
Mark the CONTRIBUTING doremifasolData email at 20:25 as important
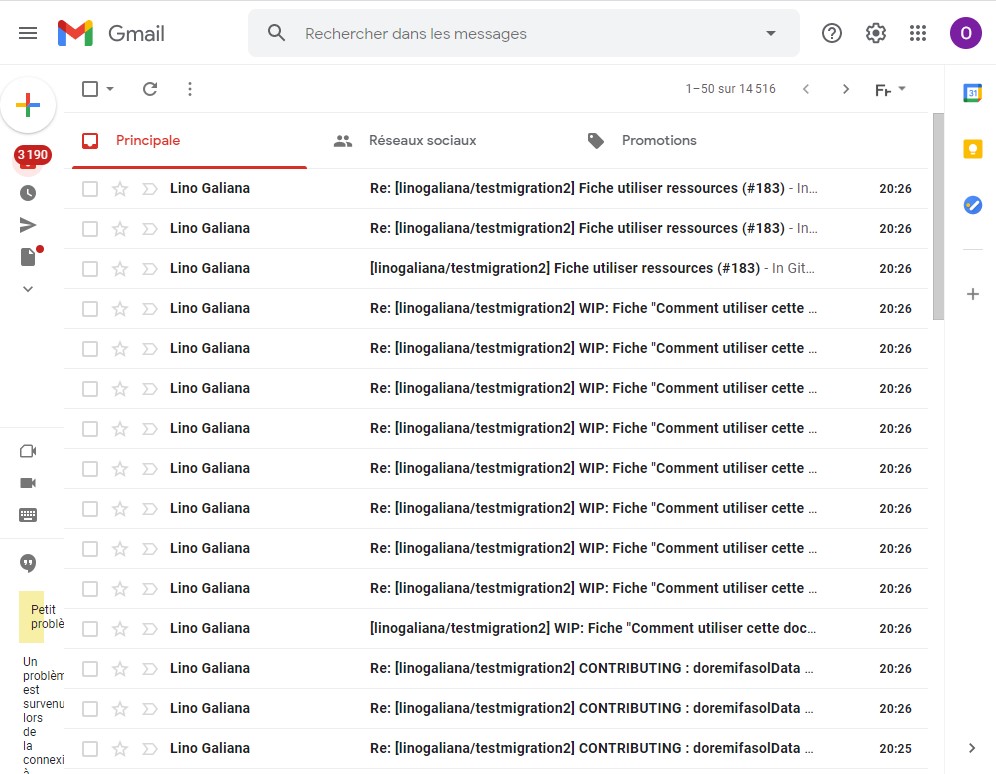[150, 749]
